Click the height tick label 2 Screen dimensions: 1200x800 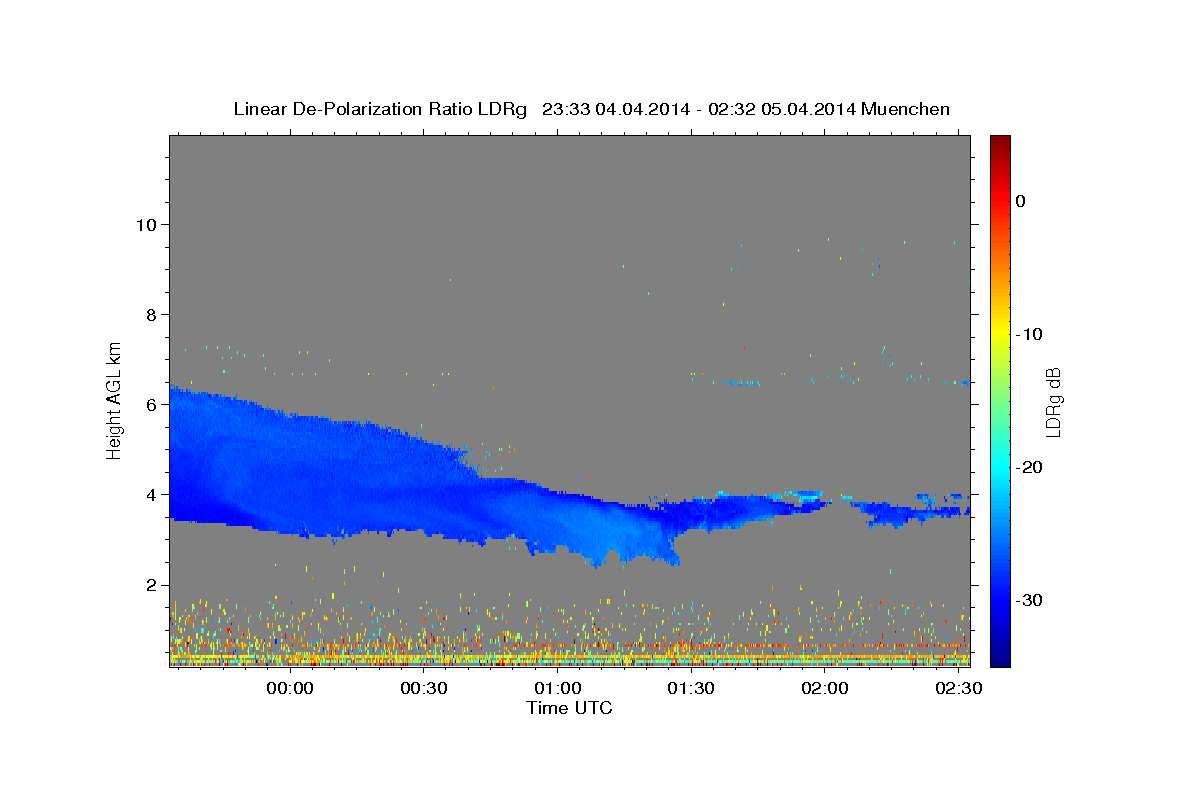[x=150, y=585]
